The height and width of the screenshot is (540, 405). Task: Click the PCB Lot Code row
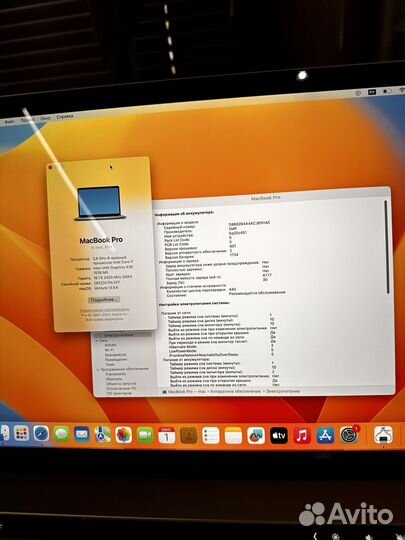197,243
